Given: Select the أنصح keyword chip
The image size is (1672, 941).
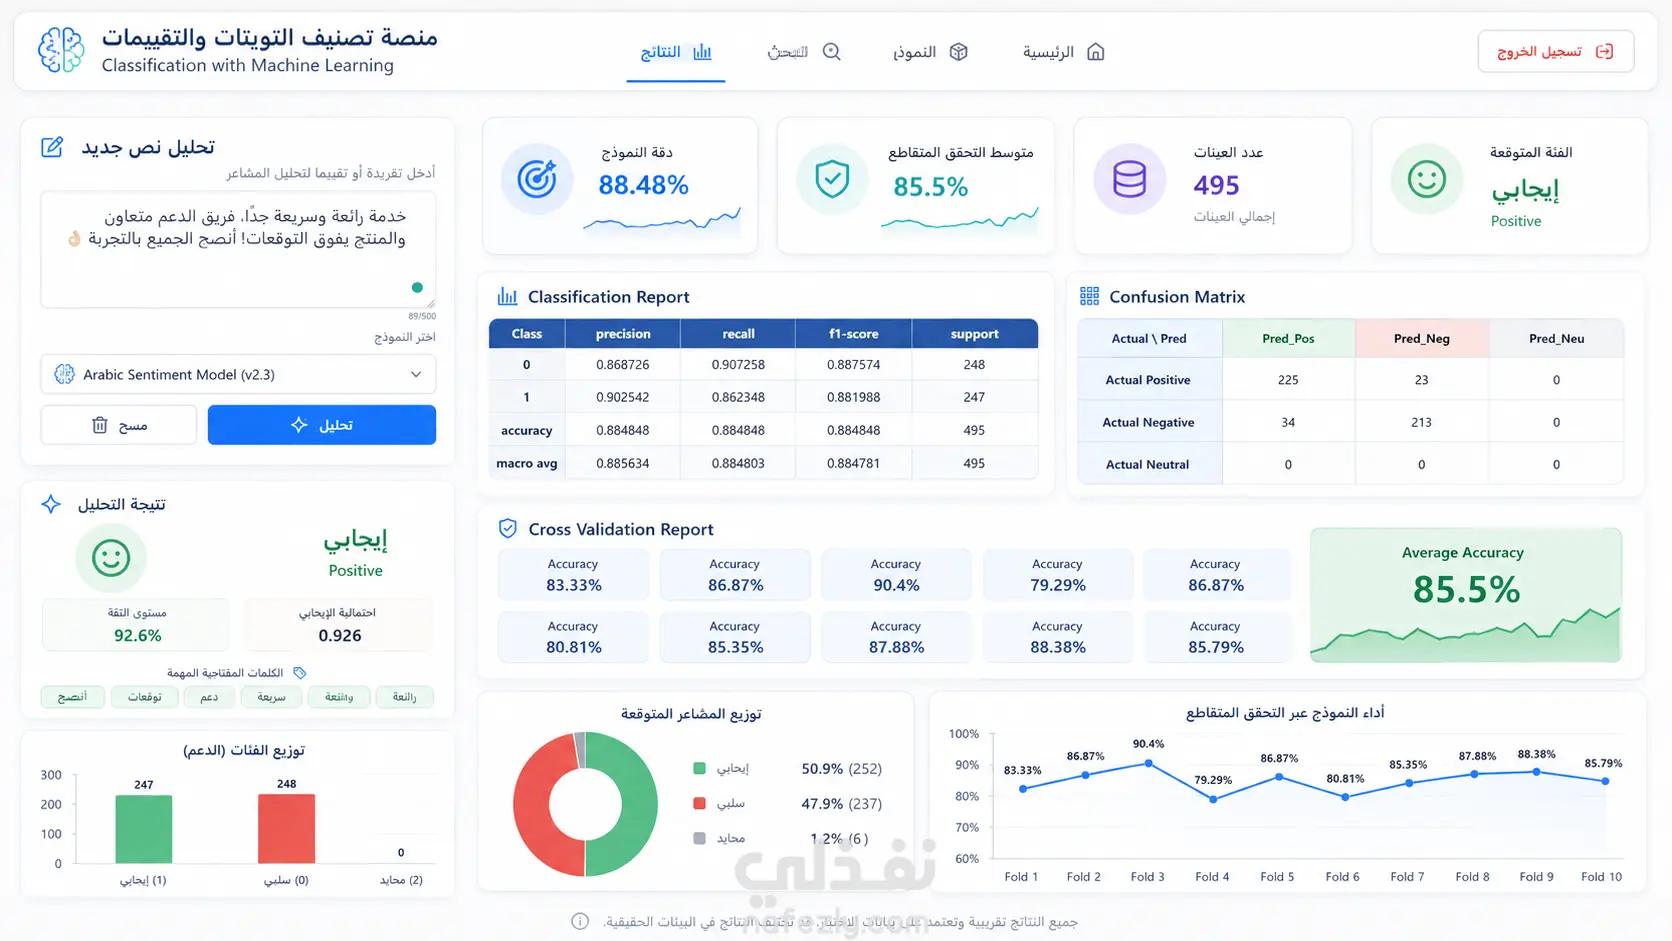Looking at the screenshot, I should (x=72, y=697).
